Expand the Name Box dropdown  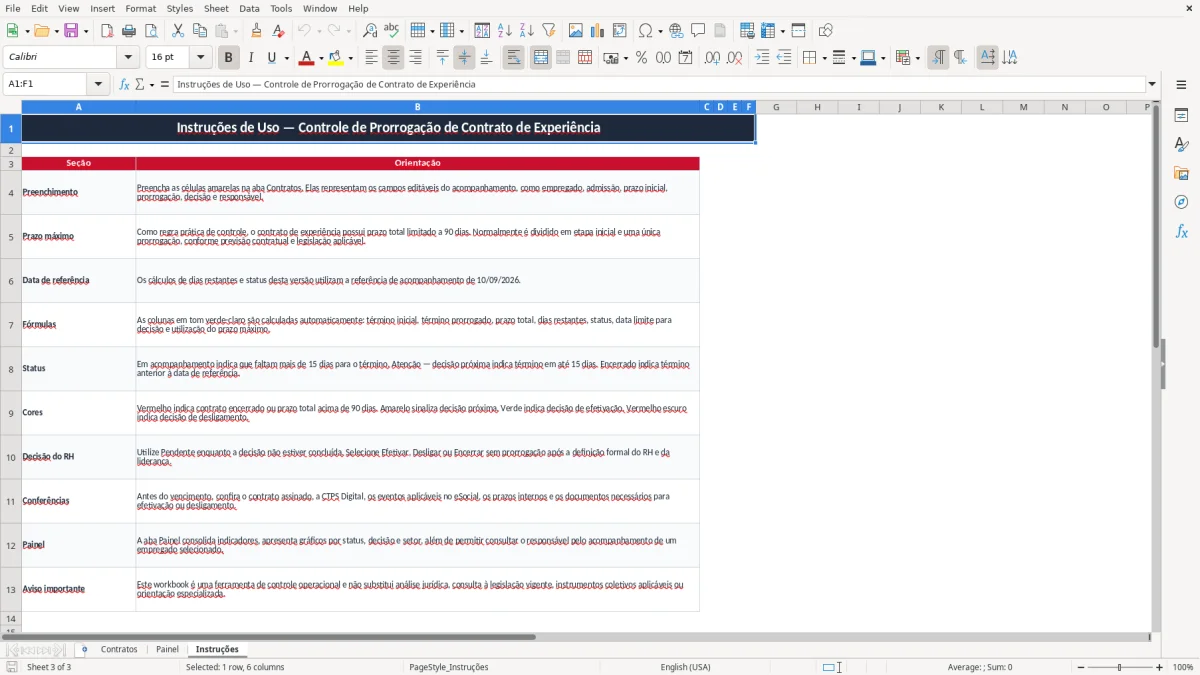pos(98,84)
